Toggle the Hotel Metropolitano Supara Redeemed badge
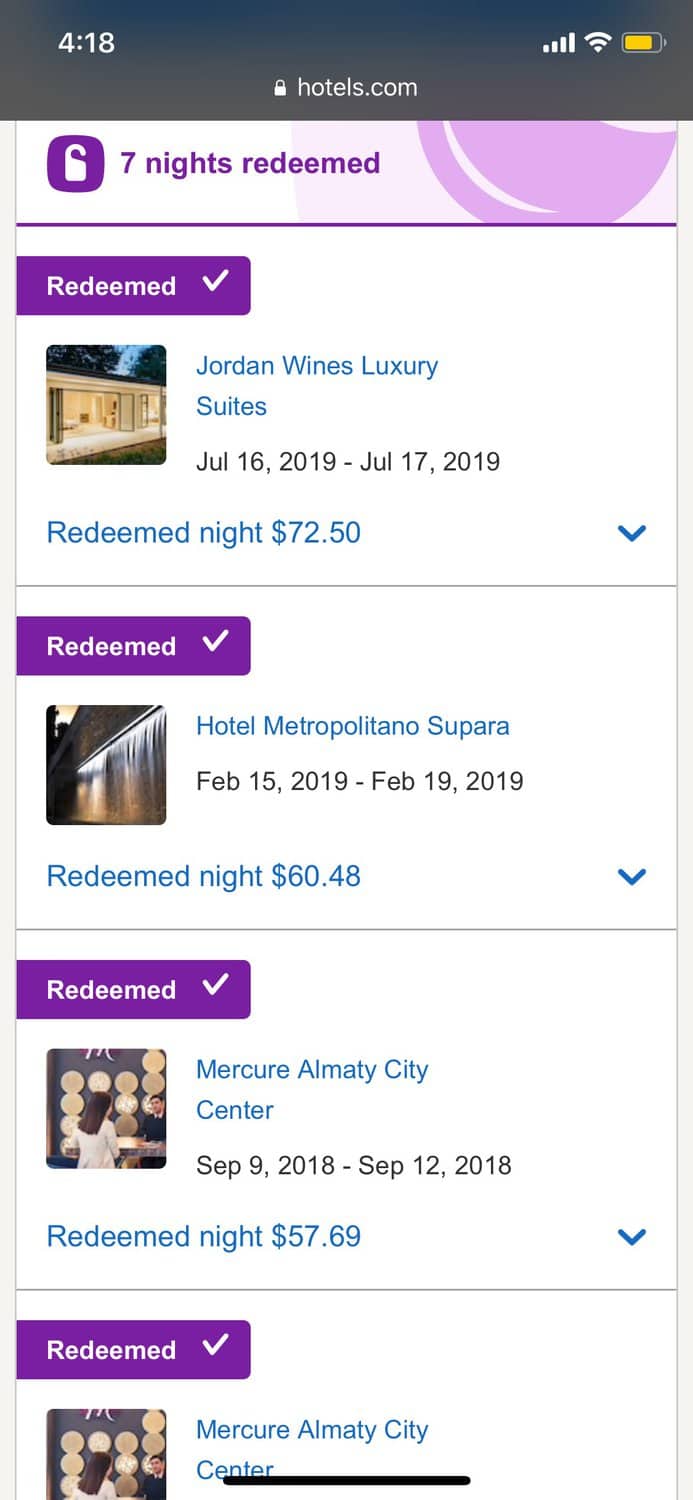Viewport: 693px width, 1500px height. pos(133,645)
